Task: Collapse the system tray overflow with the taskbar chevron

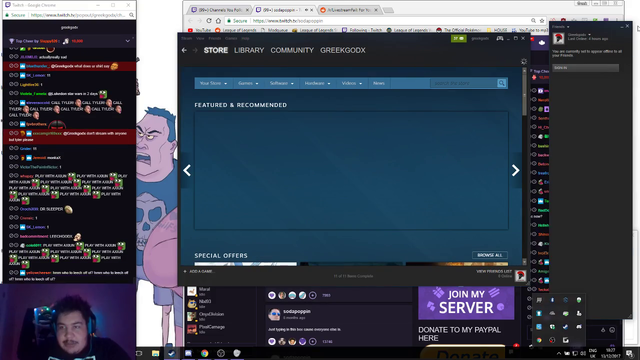Action: click(x=558, y=353)
